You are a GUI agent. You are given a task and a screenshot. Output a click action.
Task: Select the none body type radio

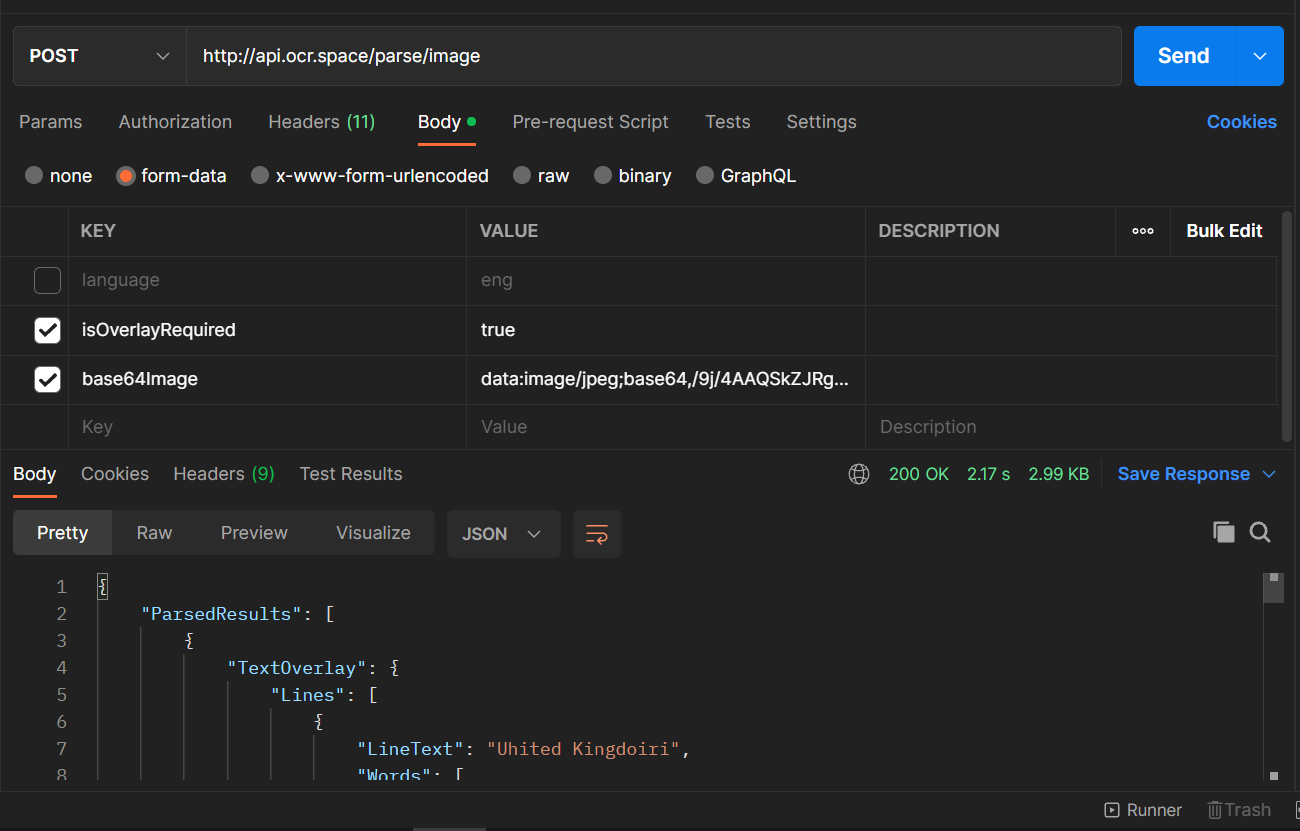point(34,176)
